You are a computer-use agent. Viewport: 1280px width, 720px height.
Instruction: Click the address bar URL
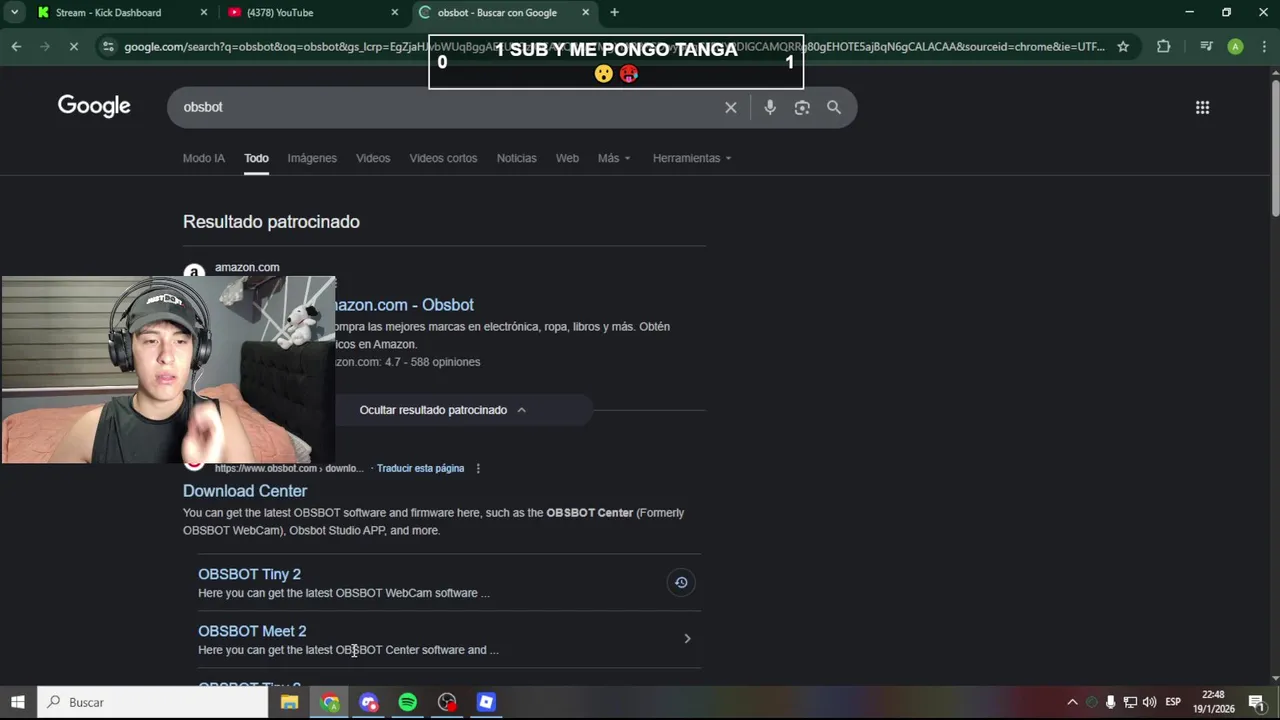[x=614, y=46]
